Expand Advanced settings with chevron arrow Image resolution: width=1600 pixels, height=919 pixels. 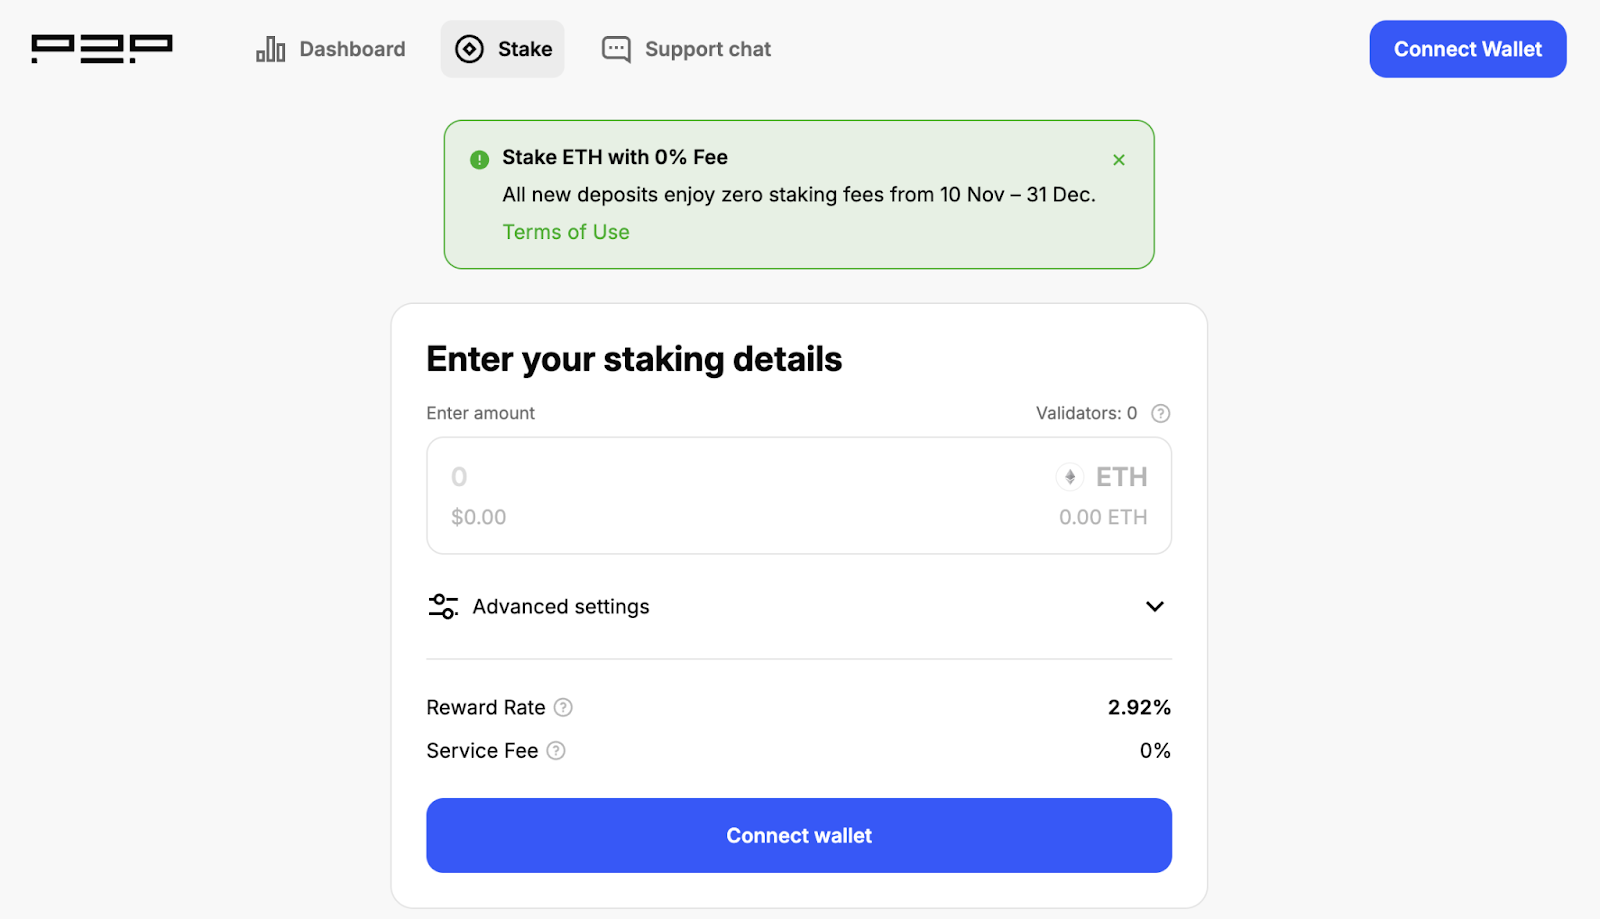pyautogui.click(x=1155, y=606)
